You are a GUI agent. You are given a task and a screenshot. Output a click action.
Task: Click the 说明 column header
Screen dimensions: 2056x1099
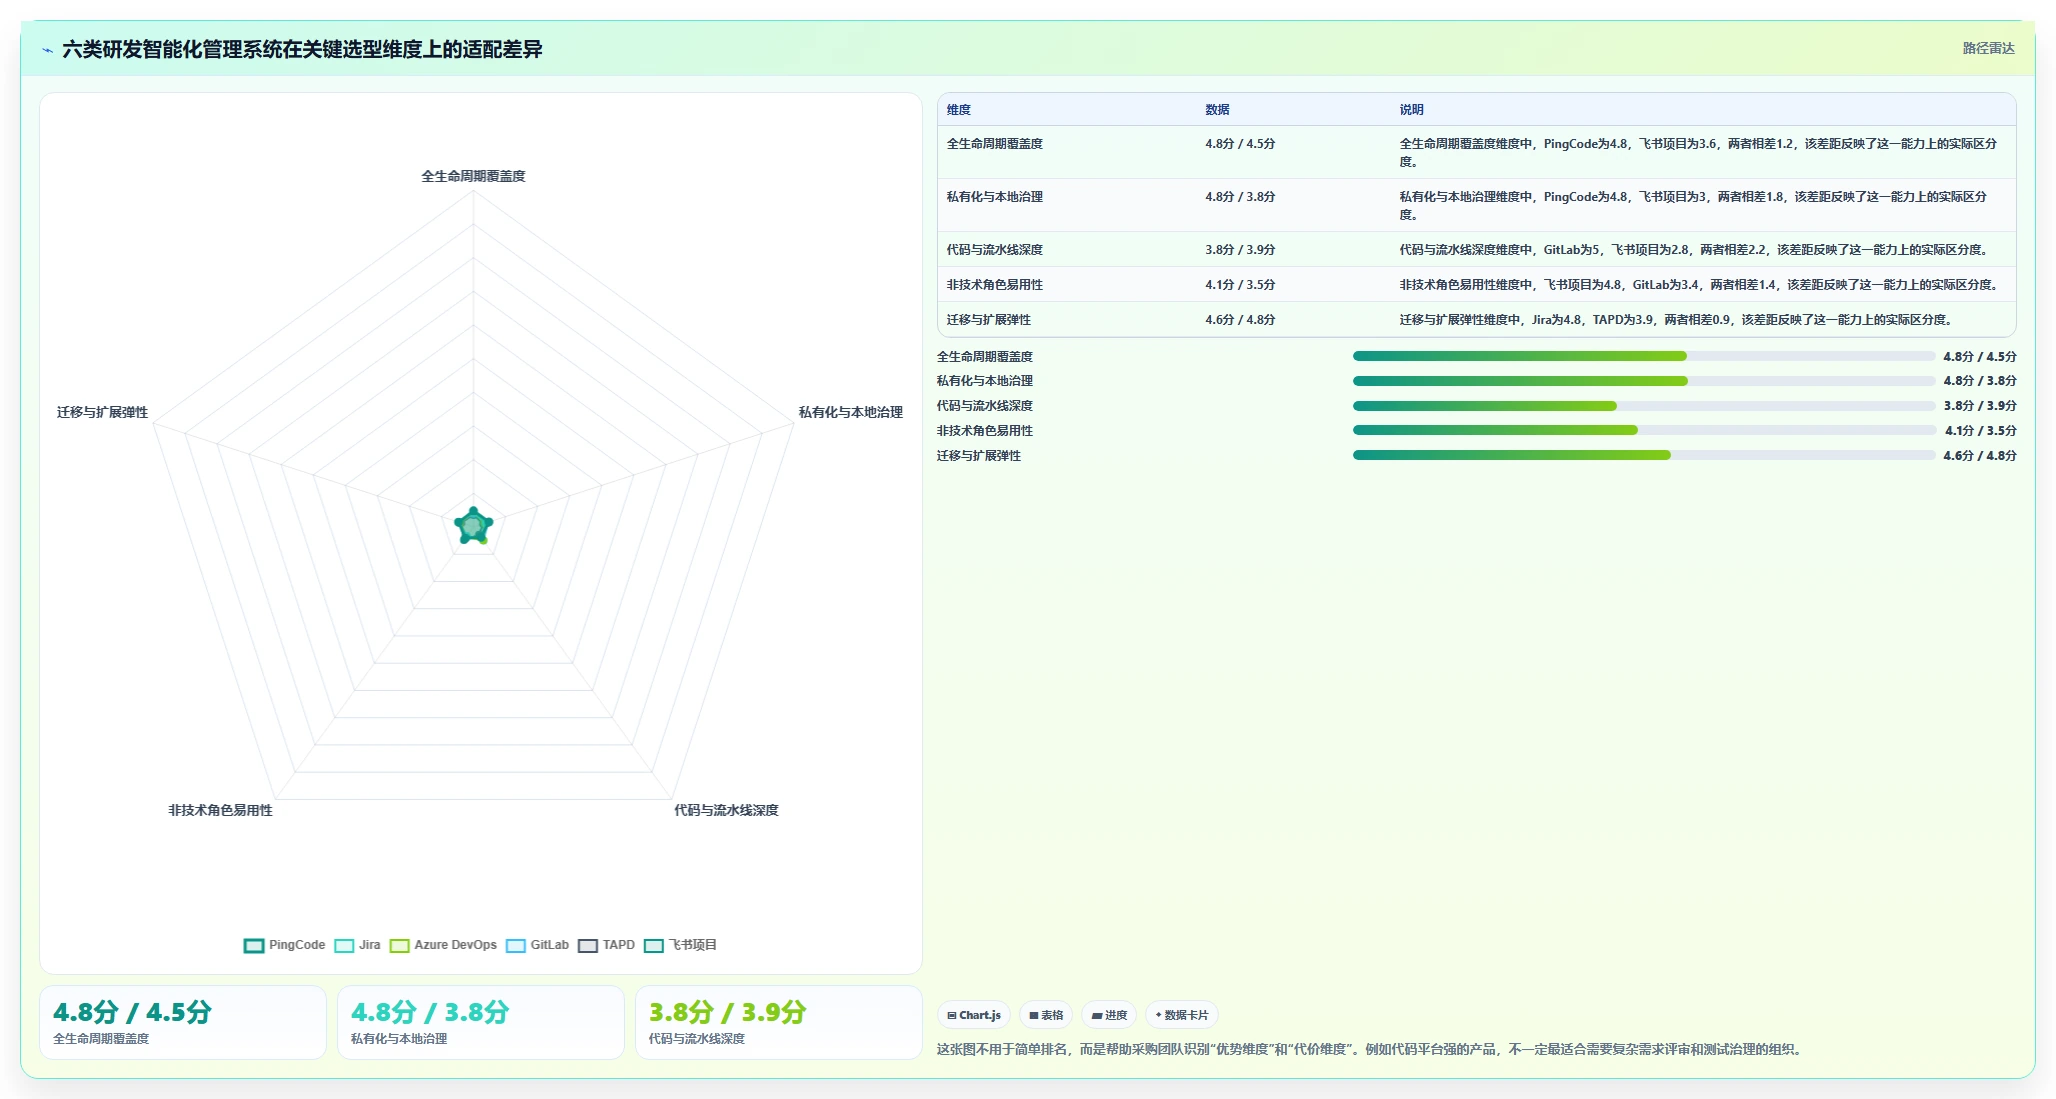1411,110
